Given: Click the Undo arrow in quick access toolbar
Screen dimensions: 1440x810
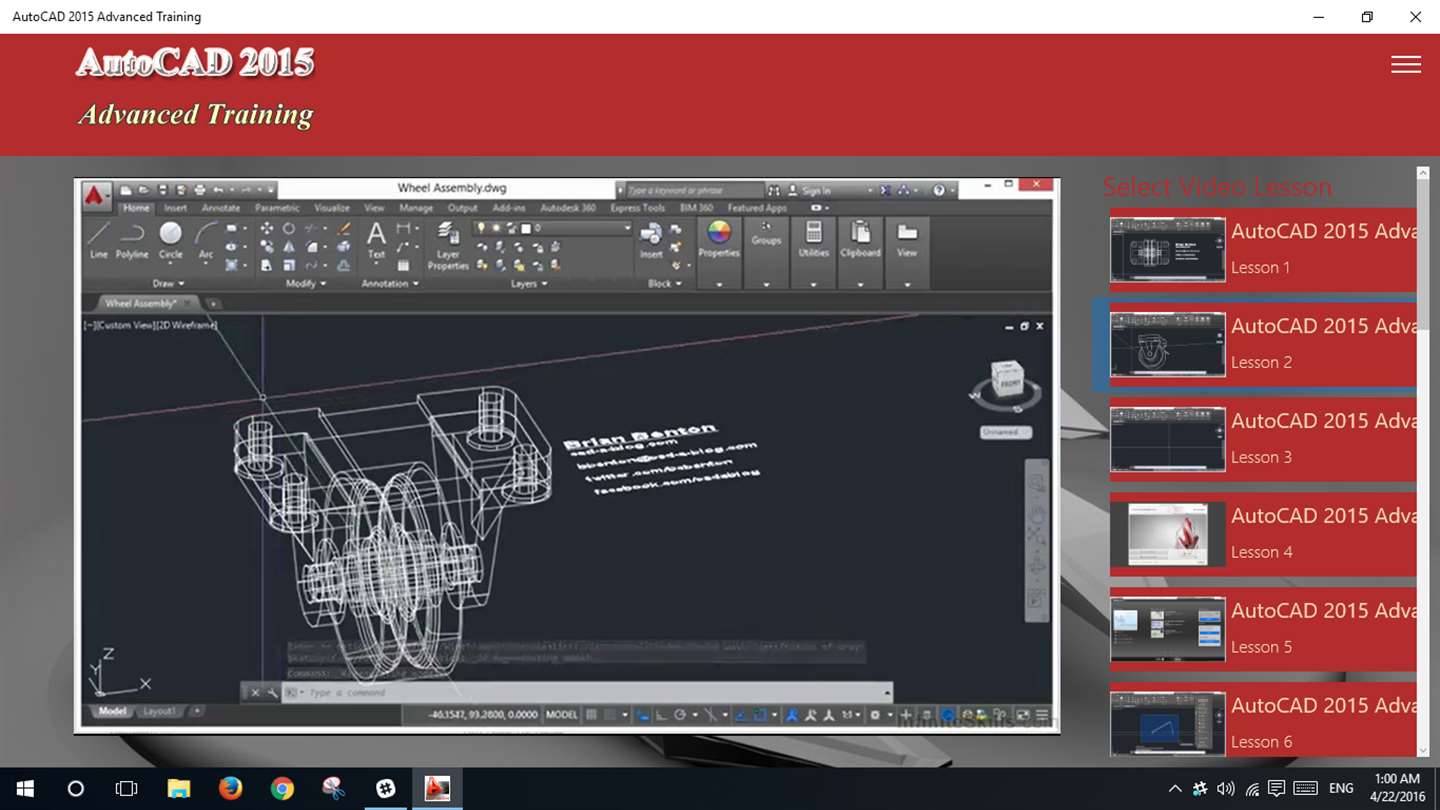Looking at the screenshot, I should tap(218, 190).
